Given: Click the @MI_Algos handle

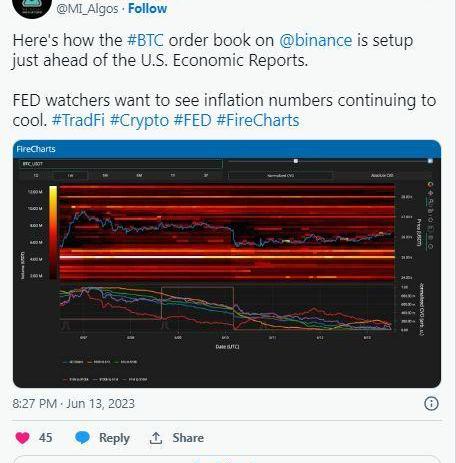Looking at the screenshot, I should [87, 9].
